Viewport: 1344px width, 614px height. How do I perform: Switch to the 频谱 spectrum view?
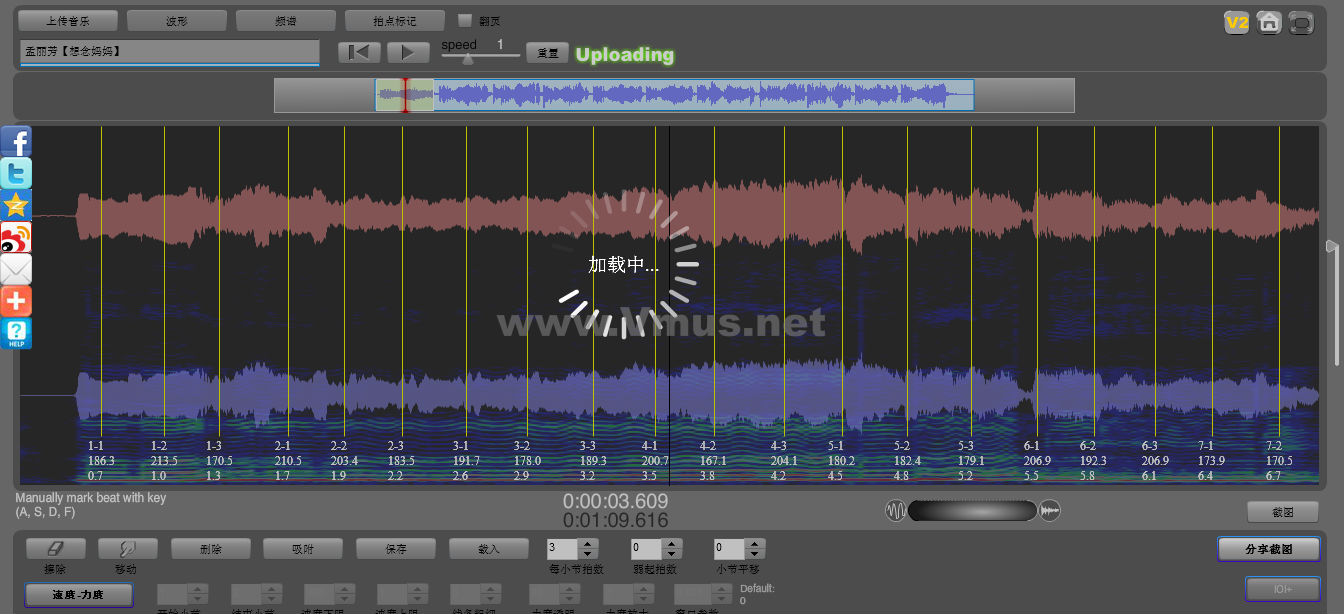(285, 20)
